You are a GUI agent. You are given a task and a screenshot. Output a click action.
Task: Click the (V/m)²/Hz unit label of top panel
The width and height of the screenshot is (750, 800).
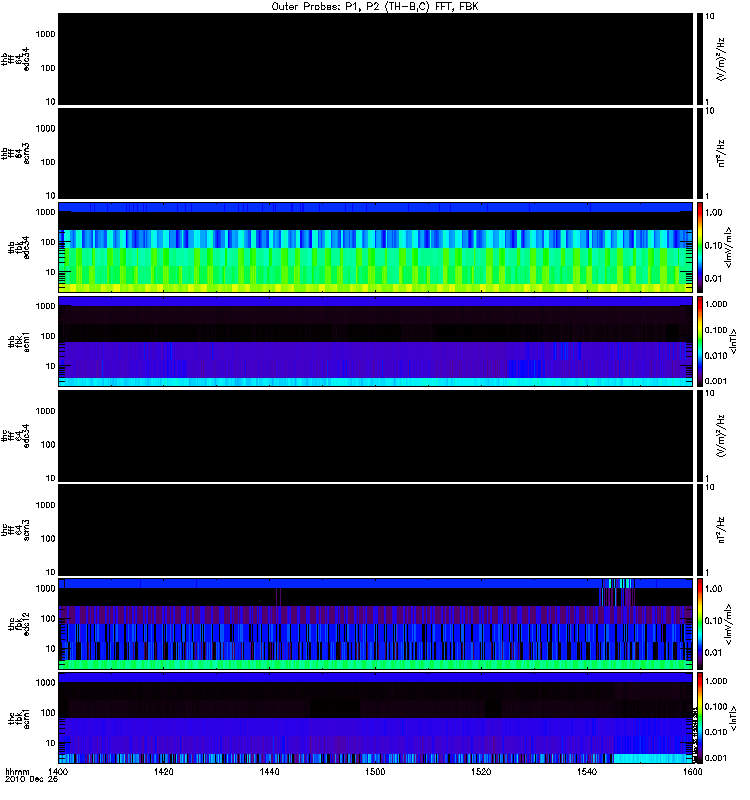[x=721, y=59]
